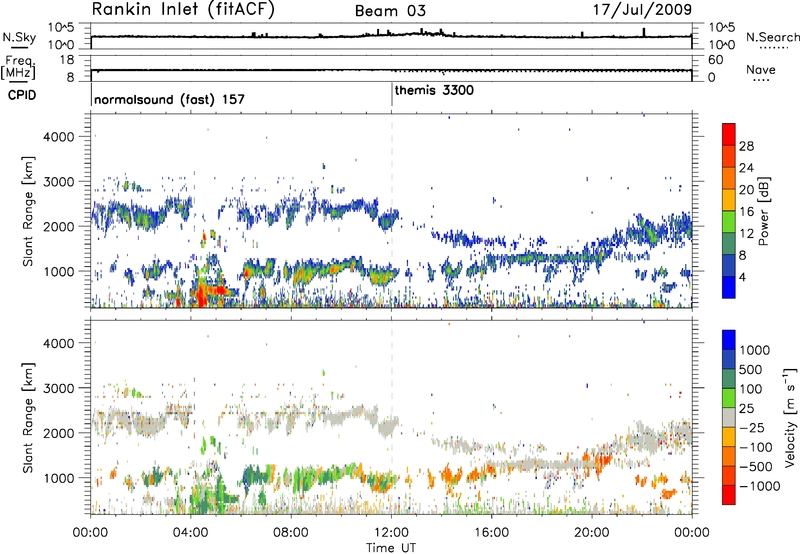Click the 'Slant Range [km]' label of the power panel
800x554 pixels.
coord(28,211)
